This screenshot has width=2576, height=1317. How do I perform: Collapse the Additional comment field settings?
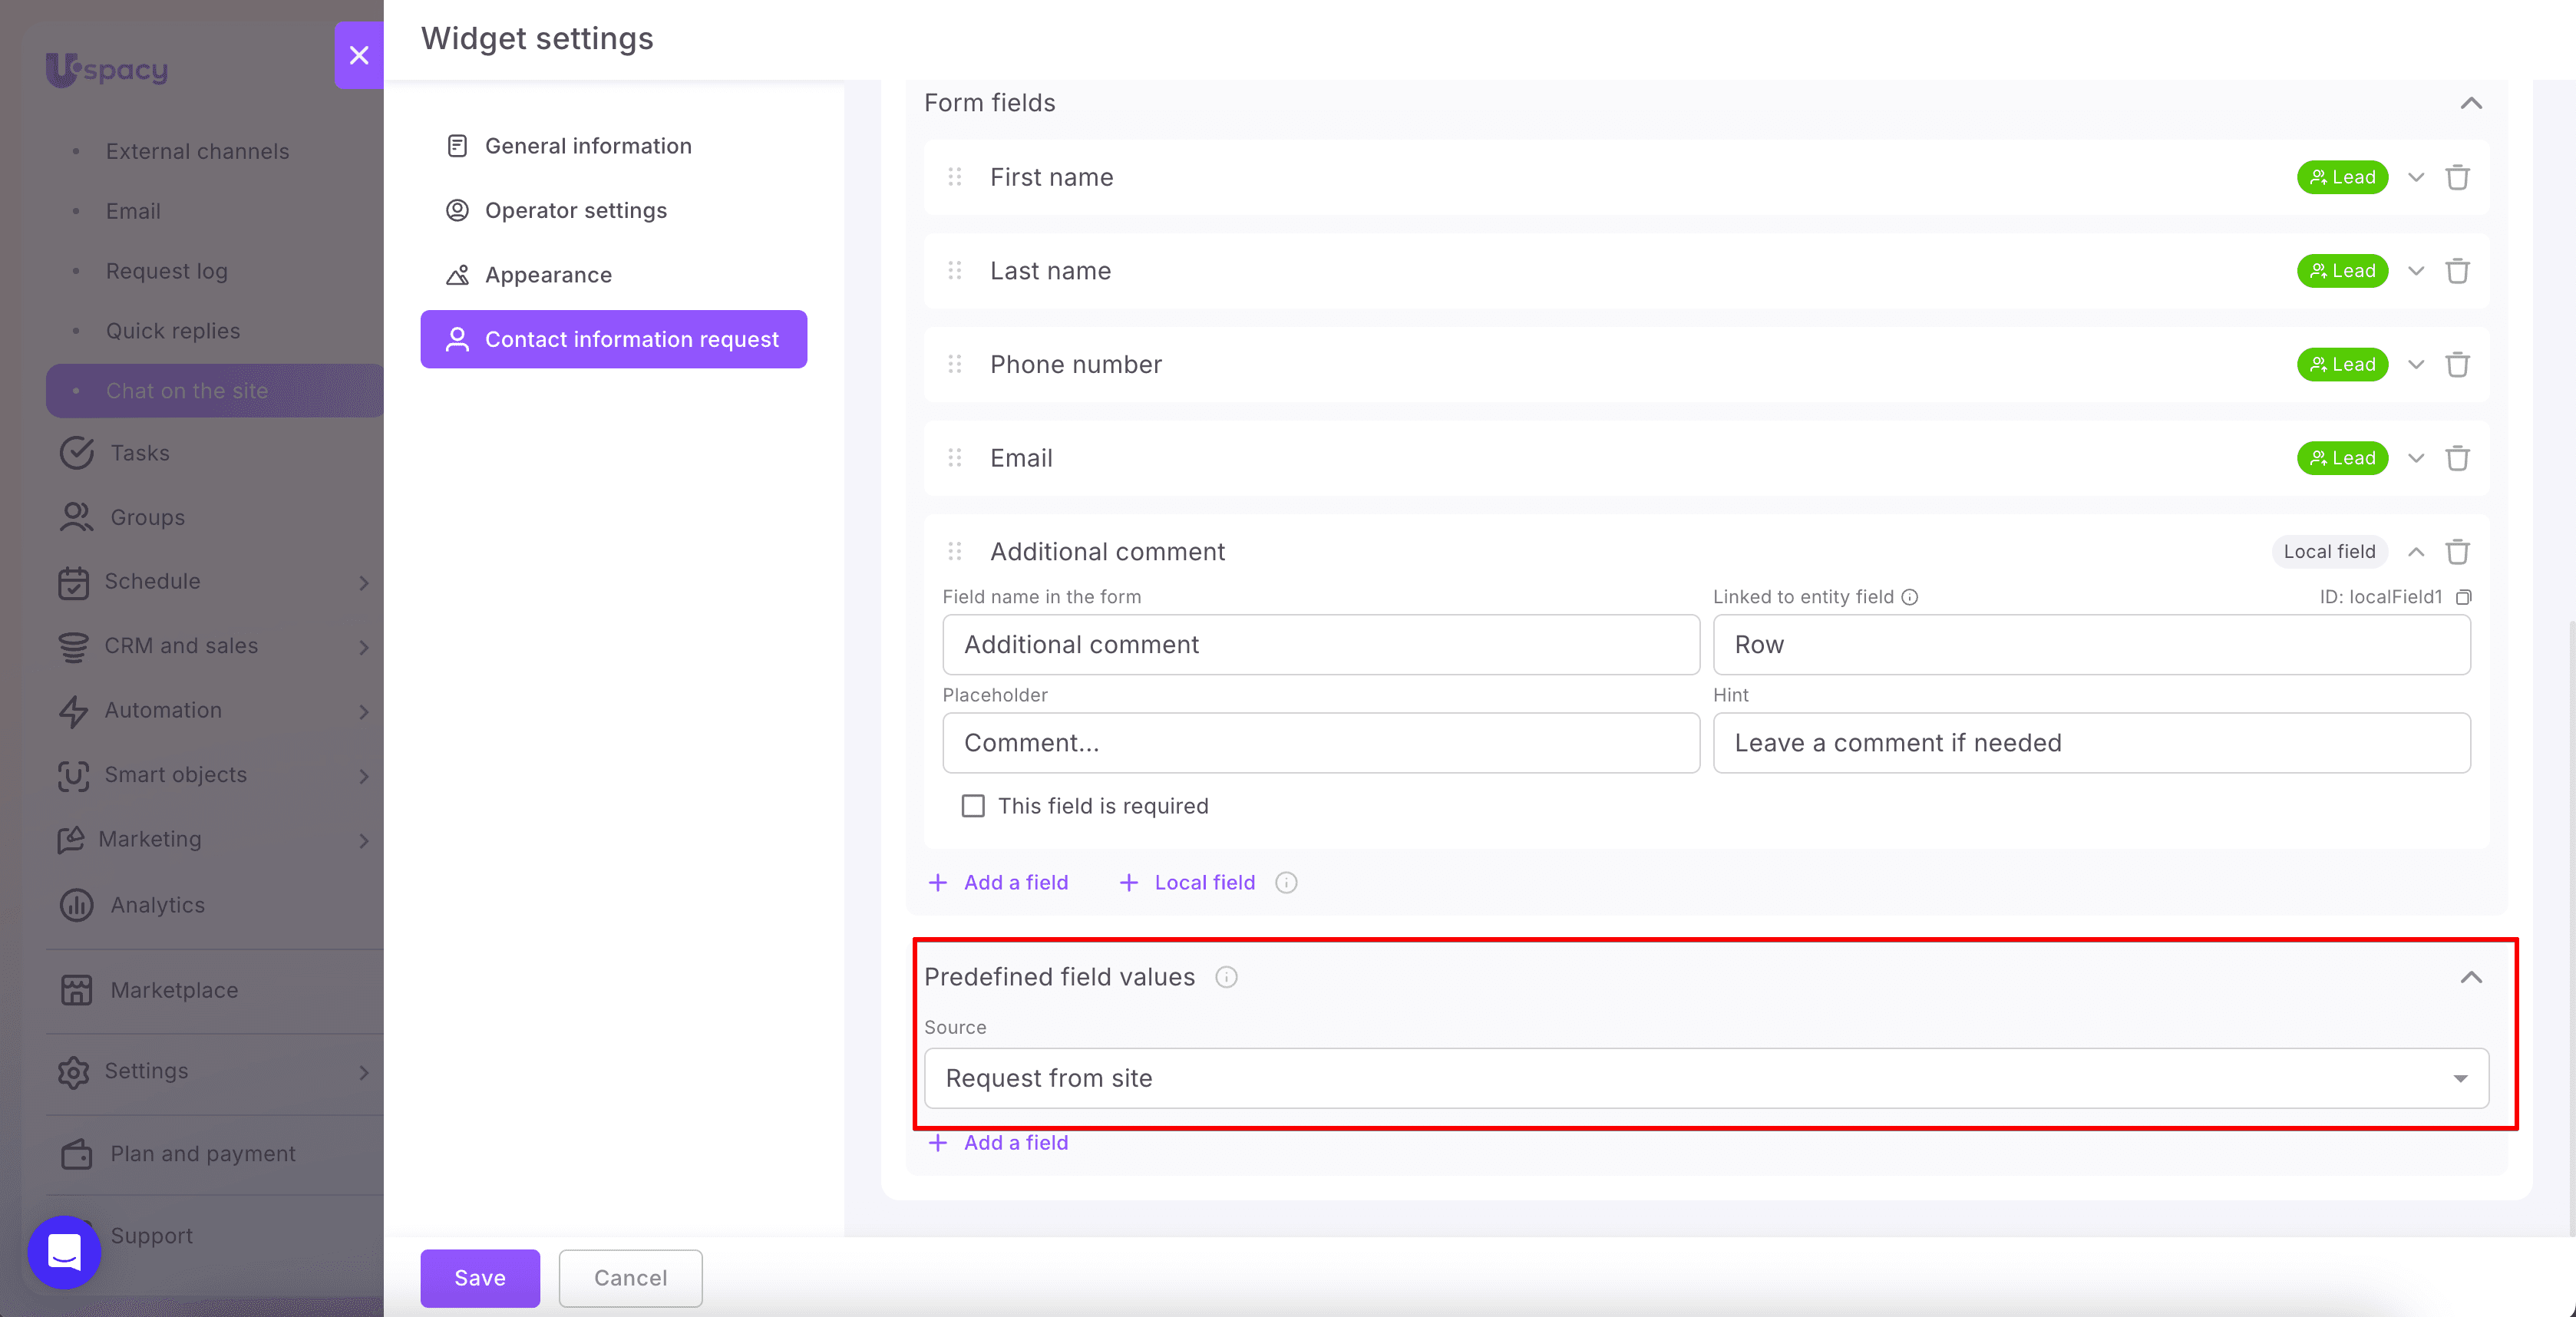(2416, 552)
